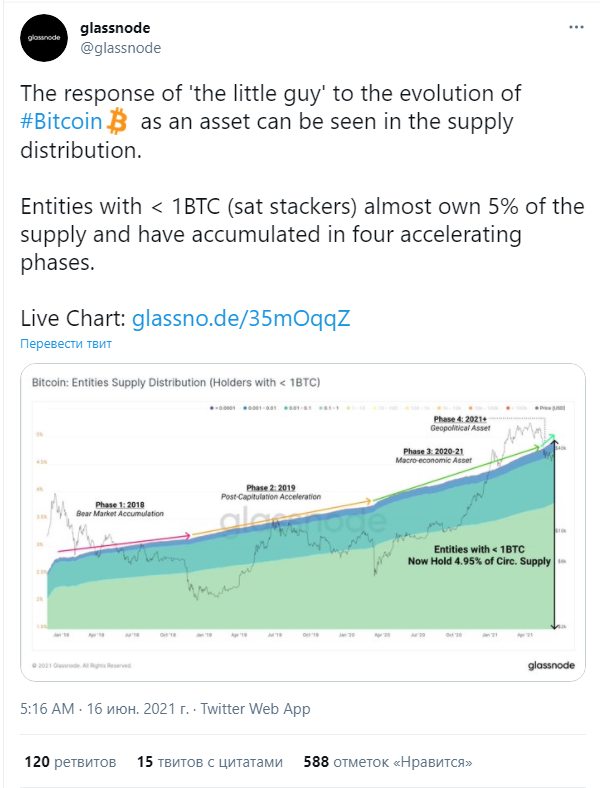600x788 pixels.
Task: Open the tweet's three-dot More menu
Action: (x=576, y=27)
